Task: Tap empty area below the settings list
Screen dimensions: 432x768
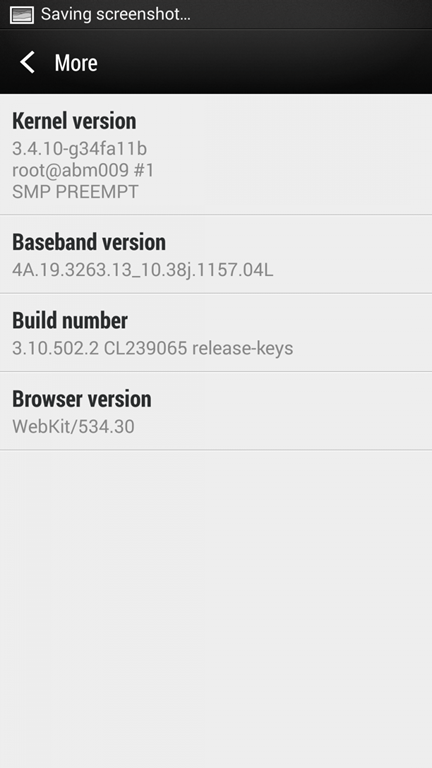Action: click(216, 609)
